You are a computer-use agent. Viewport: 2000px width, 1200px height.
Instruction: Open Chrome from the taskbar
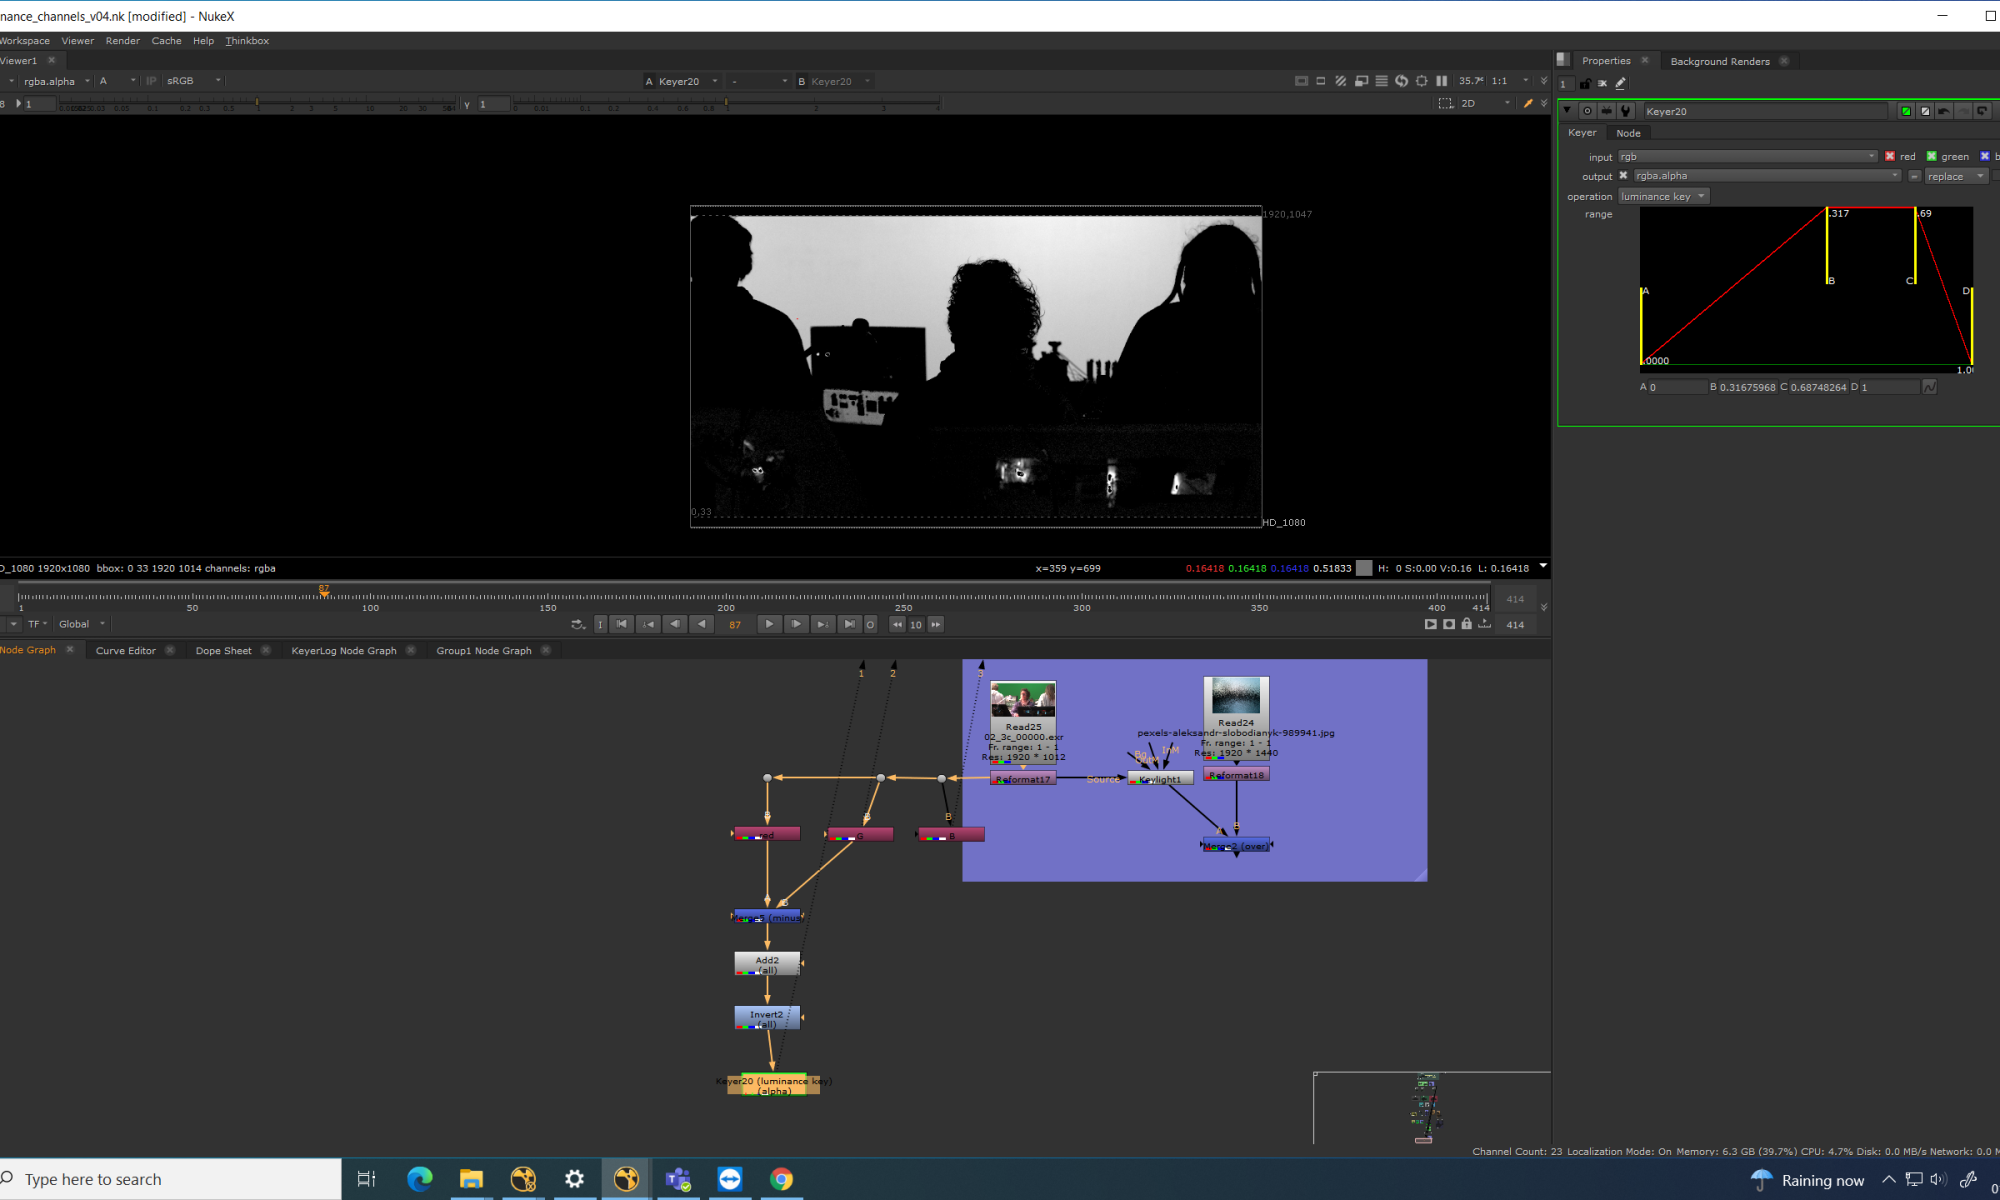pos(781,1179)
